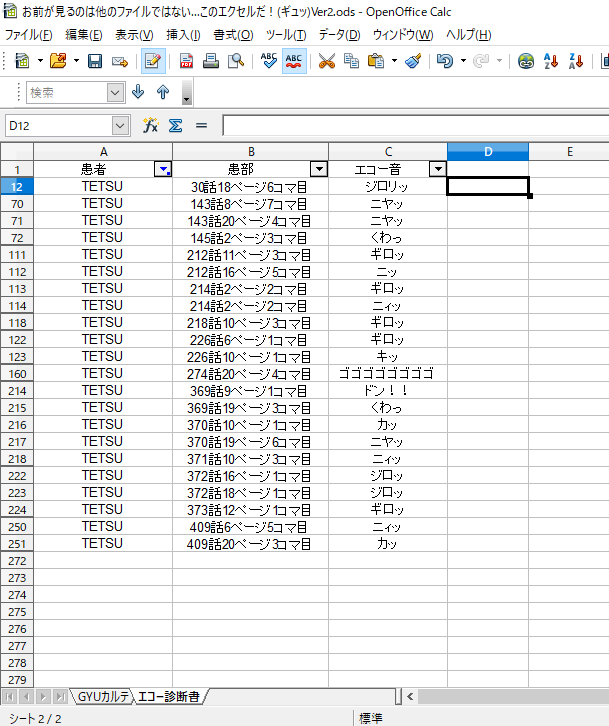Open the Page Preview icon
This screenshot has width=609, height=726.
point(236,61)
